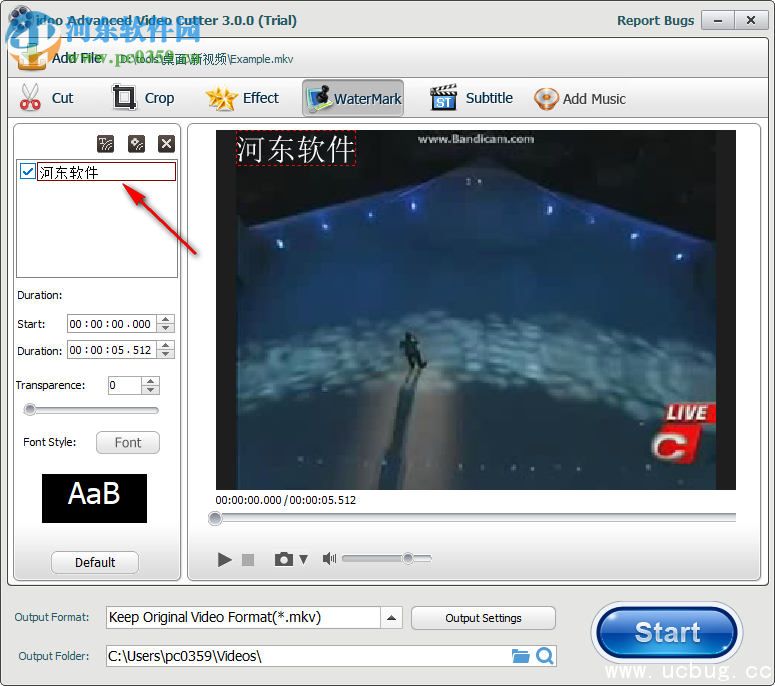
Task: Open output folder with magnifier icon
Action: click(x=545, y=656)
